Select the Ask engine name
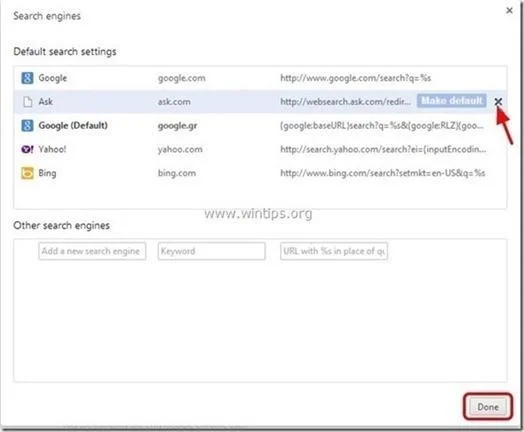524x432 pixels. (x=45, y=102)
